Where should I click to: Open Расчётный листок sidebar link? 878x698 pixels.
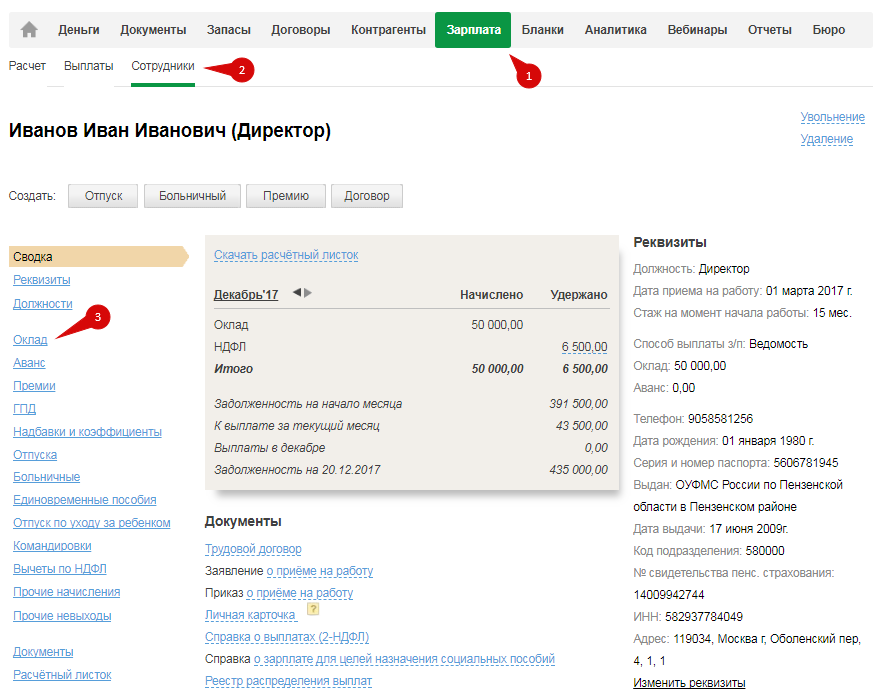click(62, 675)
